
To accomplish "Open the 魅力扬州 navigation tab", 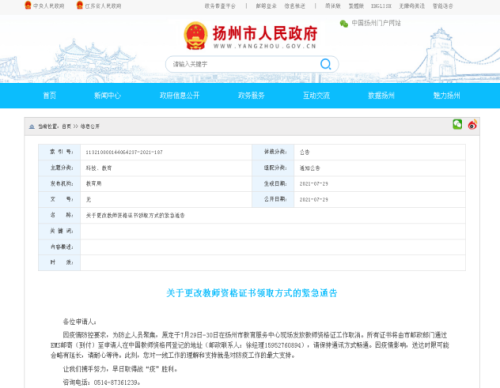I will pyautogui.click(x=447, y=96).
